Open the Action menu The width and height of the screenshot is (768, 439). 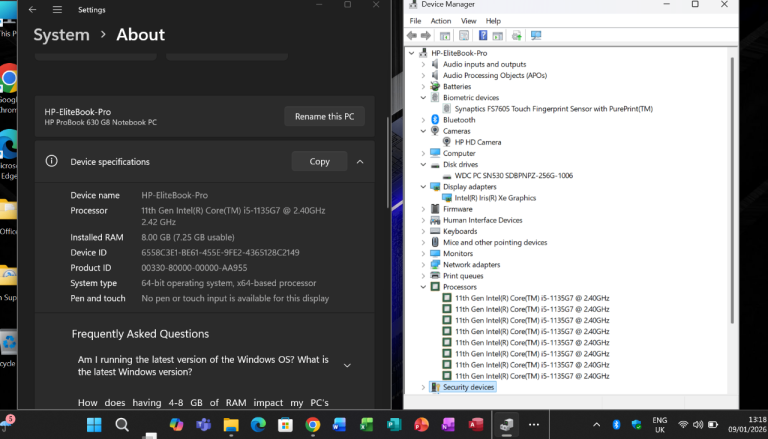[441, 20]
